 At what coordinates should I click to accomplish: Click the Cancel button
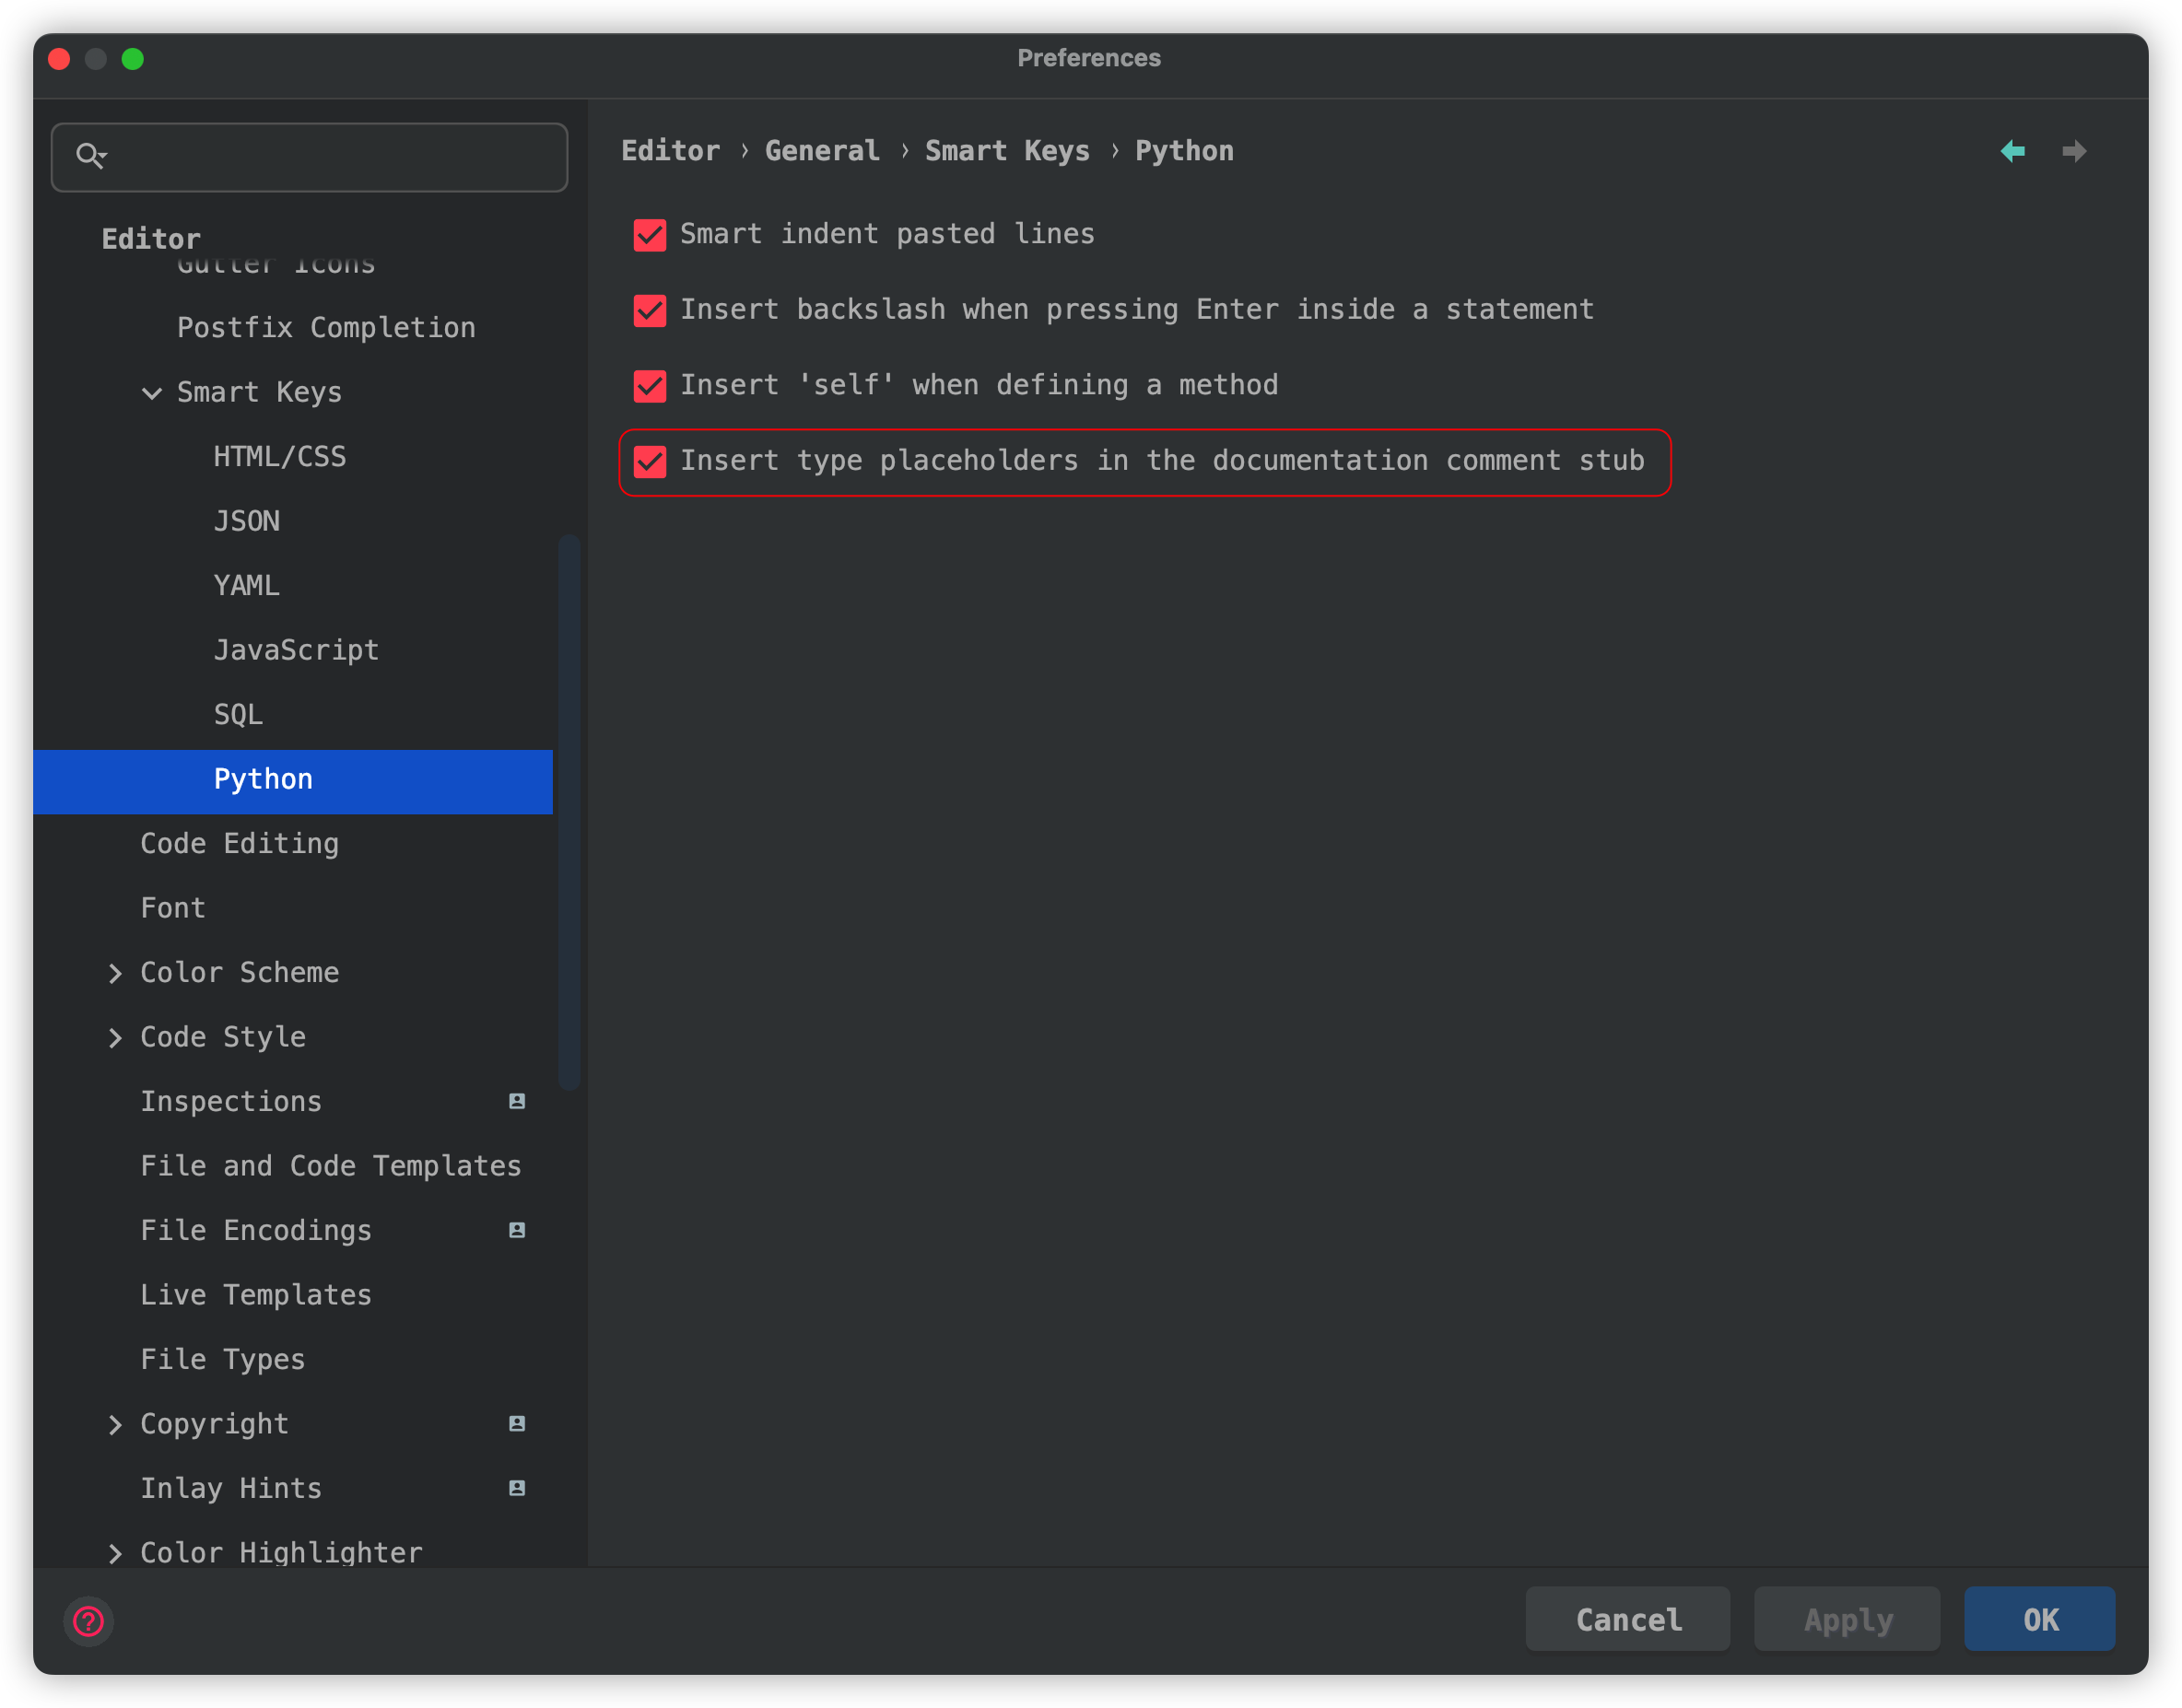[x=1627, y=1619]
